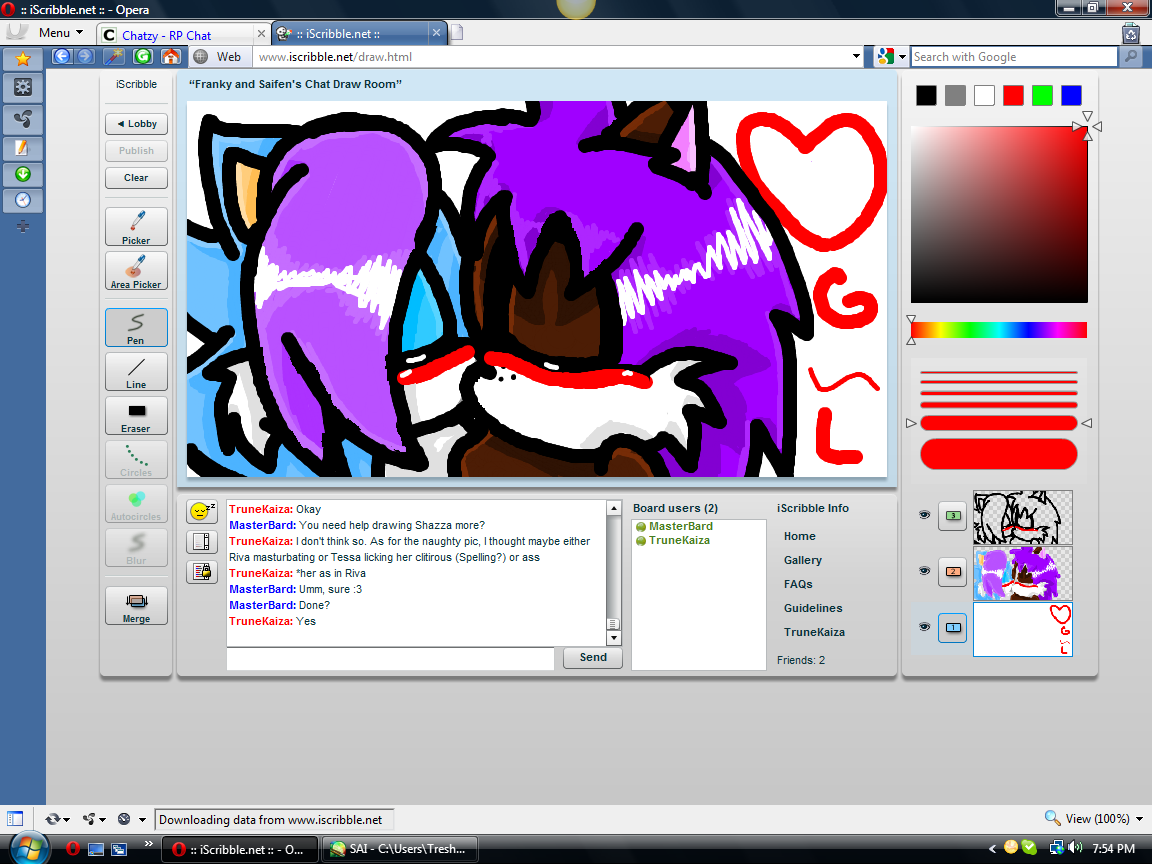Pick the black color swatch
1152x864 pixels.
tap(926, 96)
